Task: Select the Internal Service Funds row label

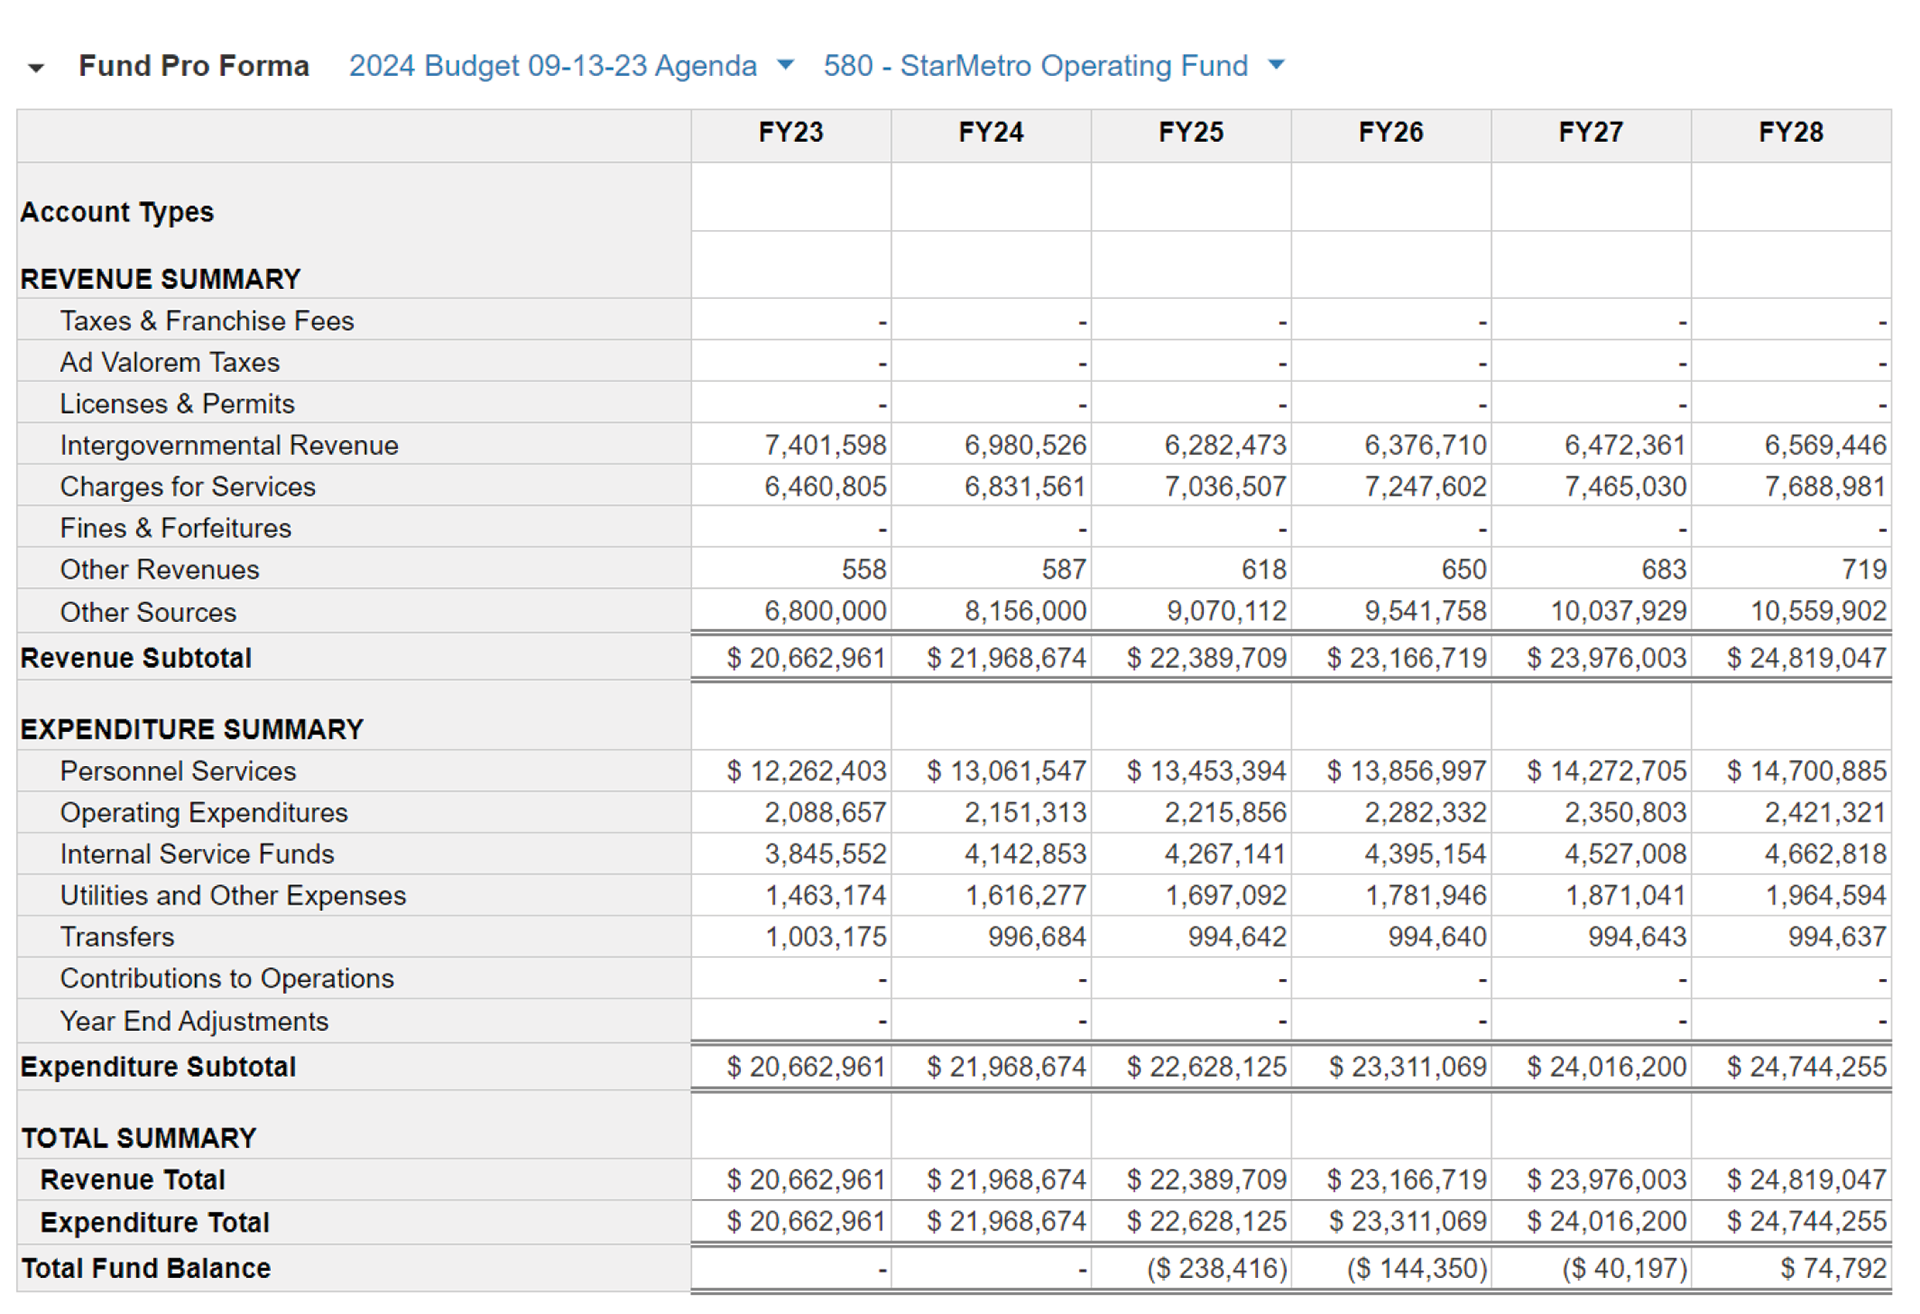Action: (197, 854)
